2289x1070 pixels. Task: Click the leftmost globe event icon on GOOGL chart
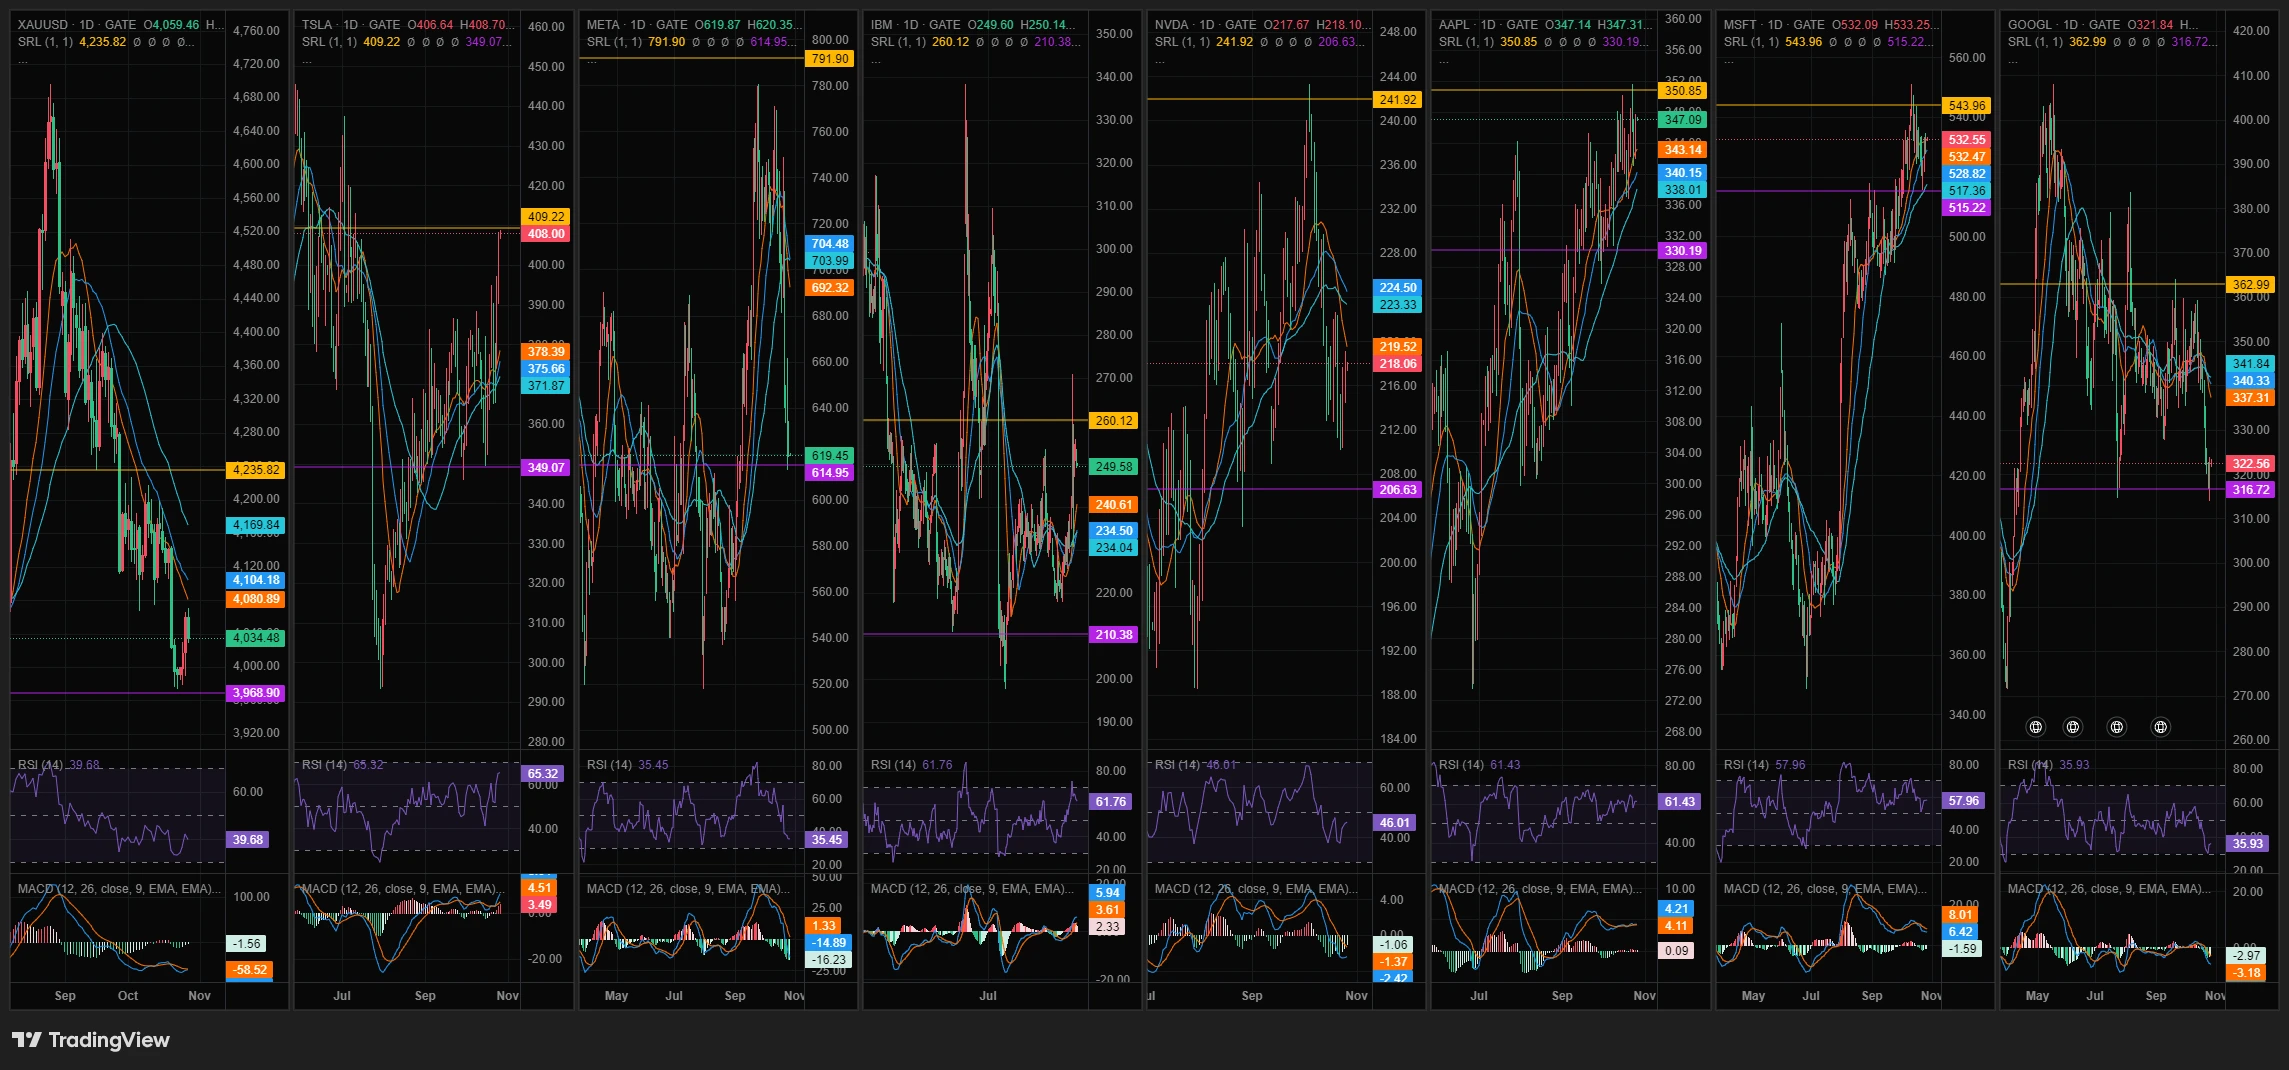pyautogui.click(x=2035, y=727)
